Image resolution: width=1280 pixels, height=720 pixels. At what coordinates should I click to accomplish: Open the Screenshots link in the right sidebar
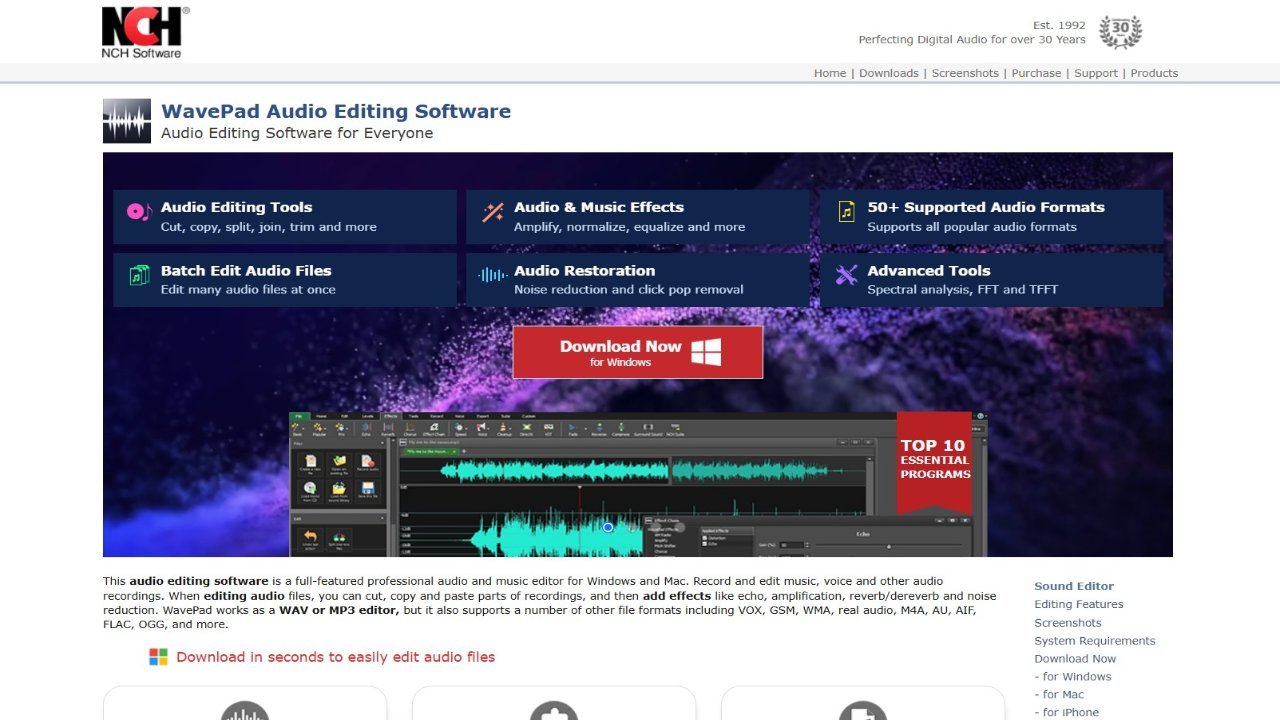[1068, 622]
